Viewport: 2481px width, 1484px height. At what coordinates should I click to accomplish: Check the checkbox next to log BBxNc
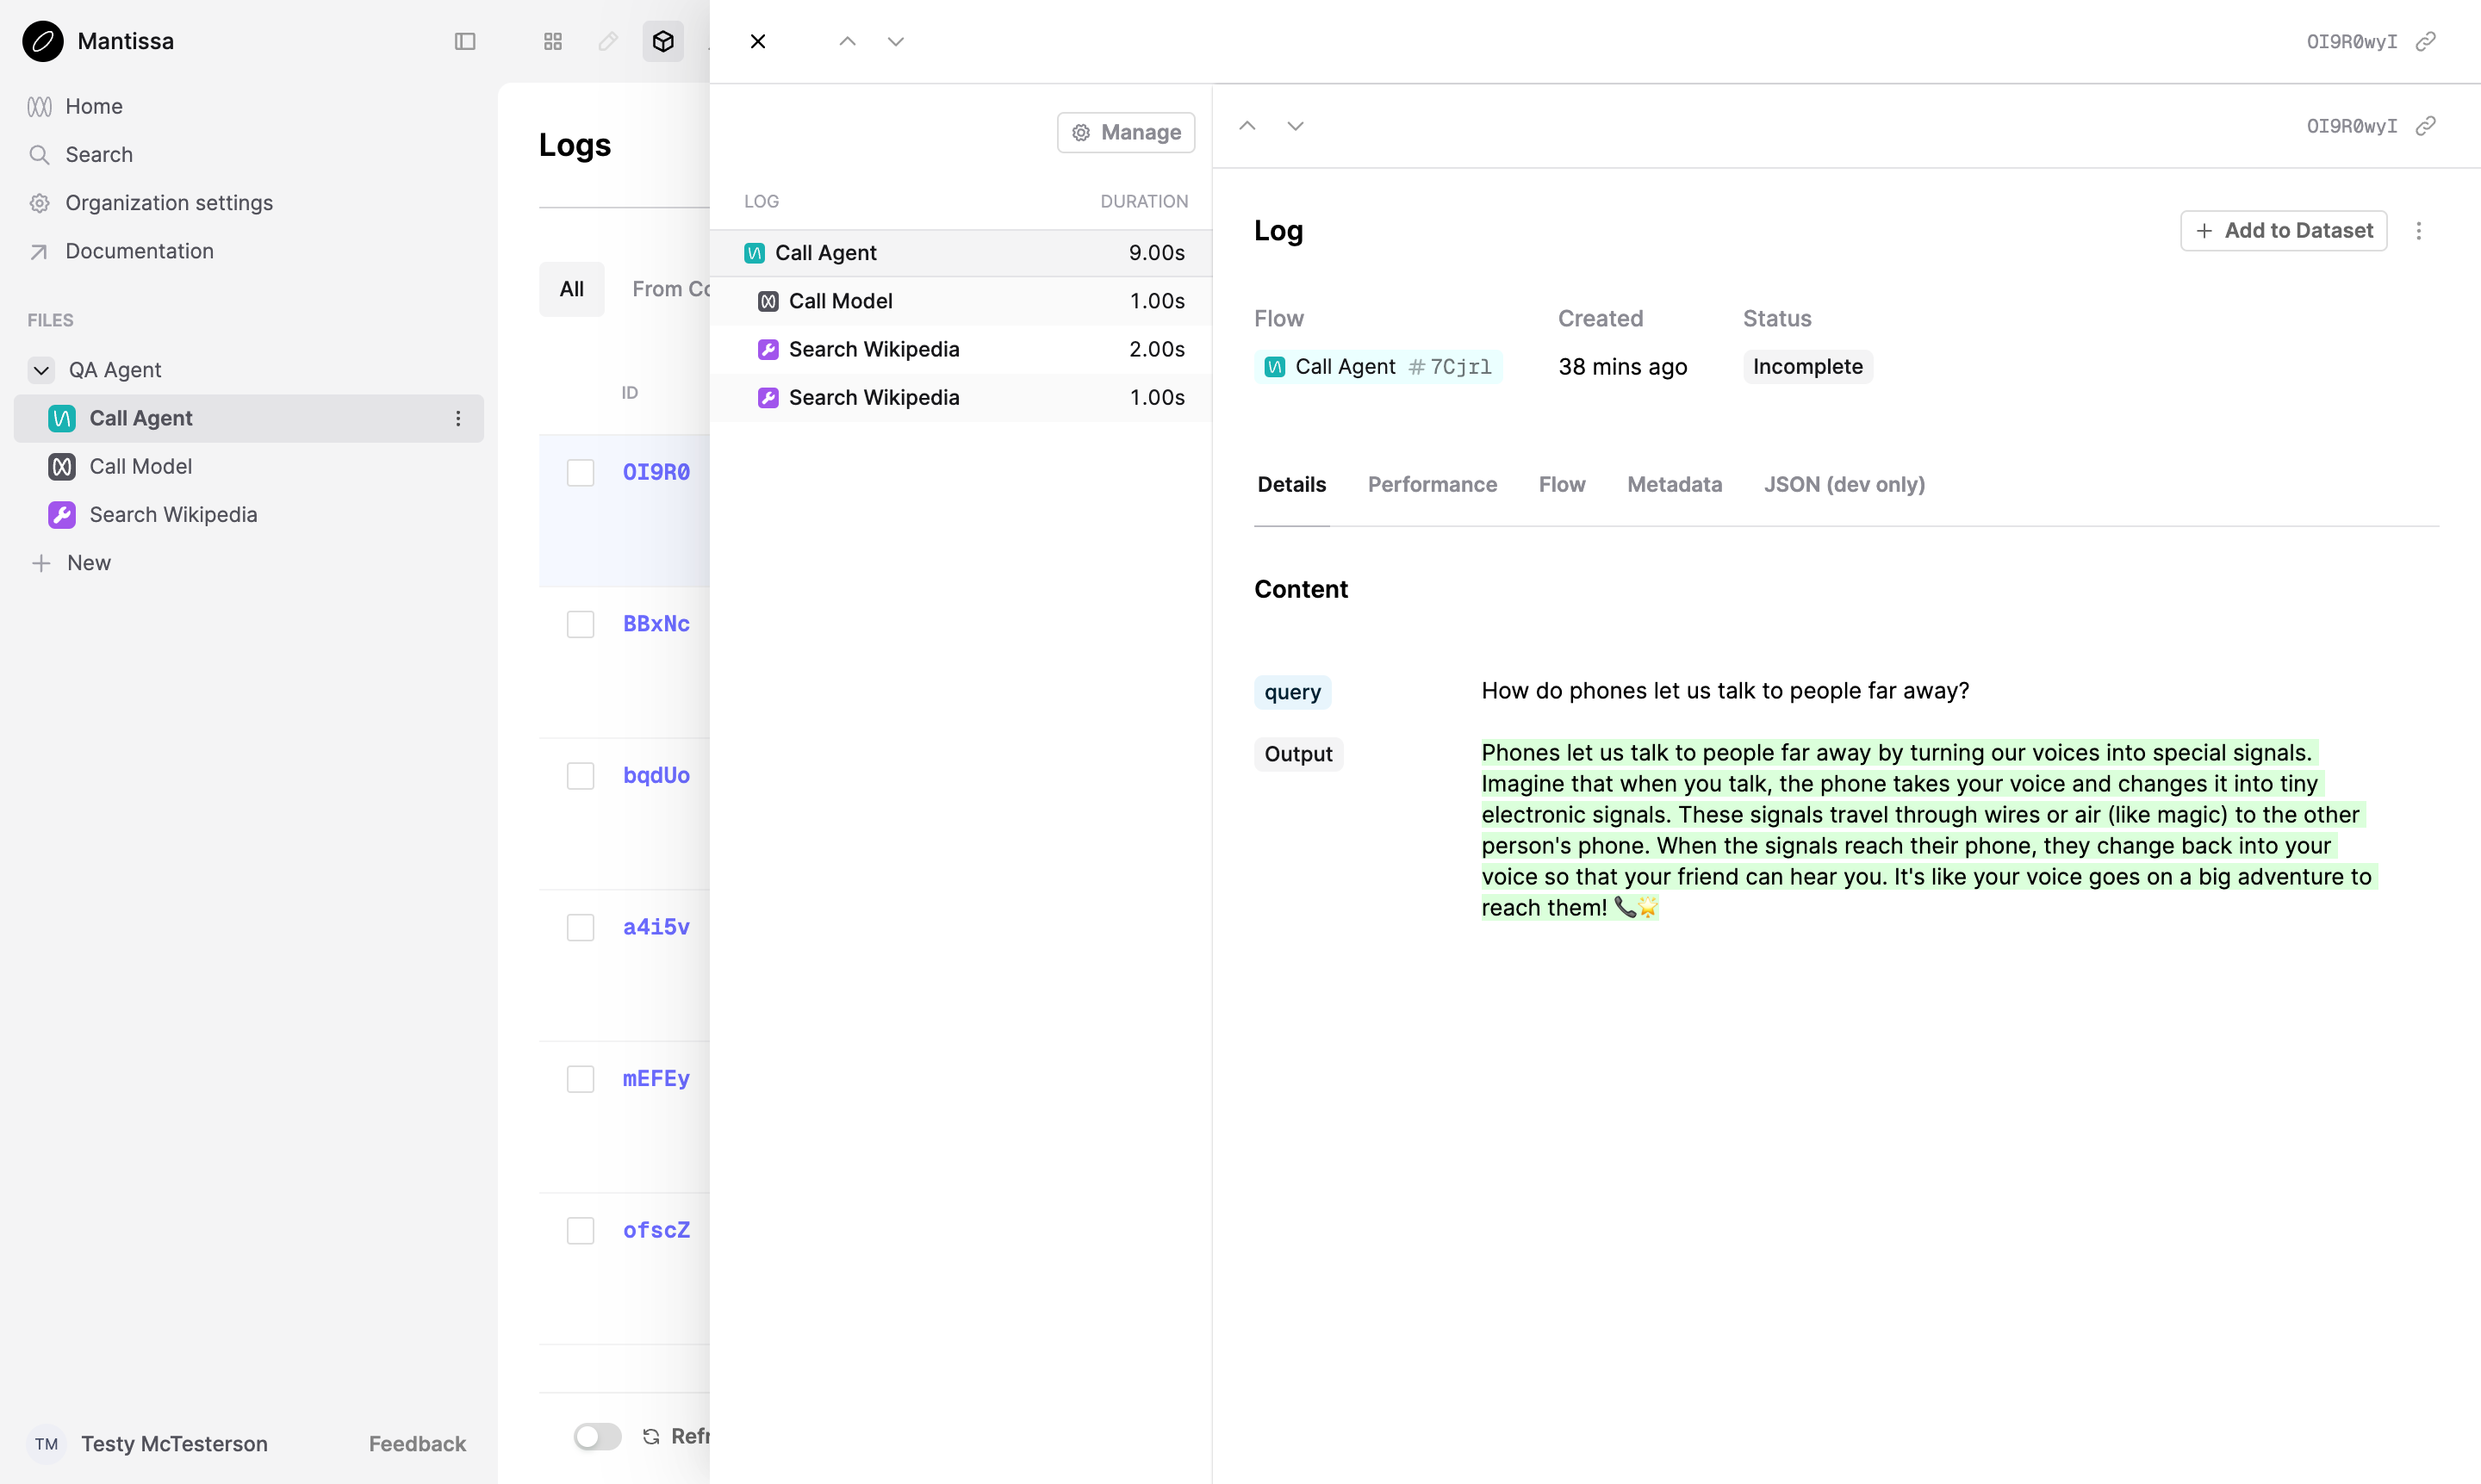[x=580, y=624]
